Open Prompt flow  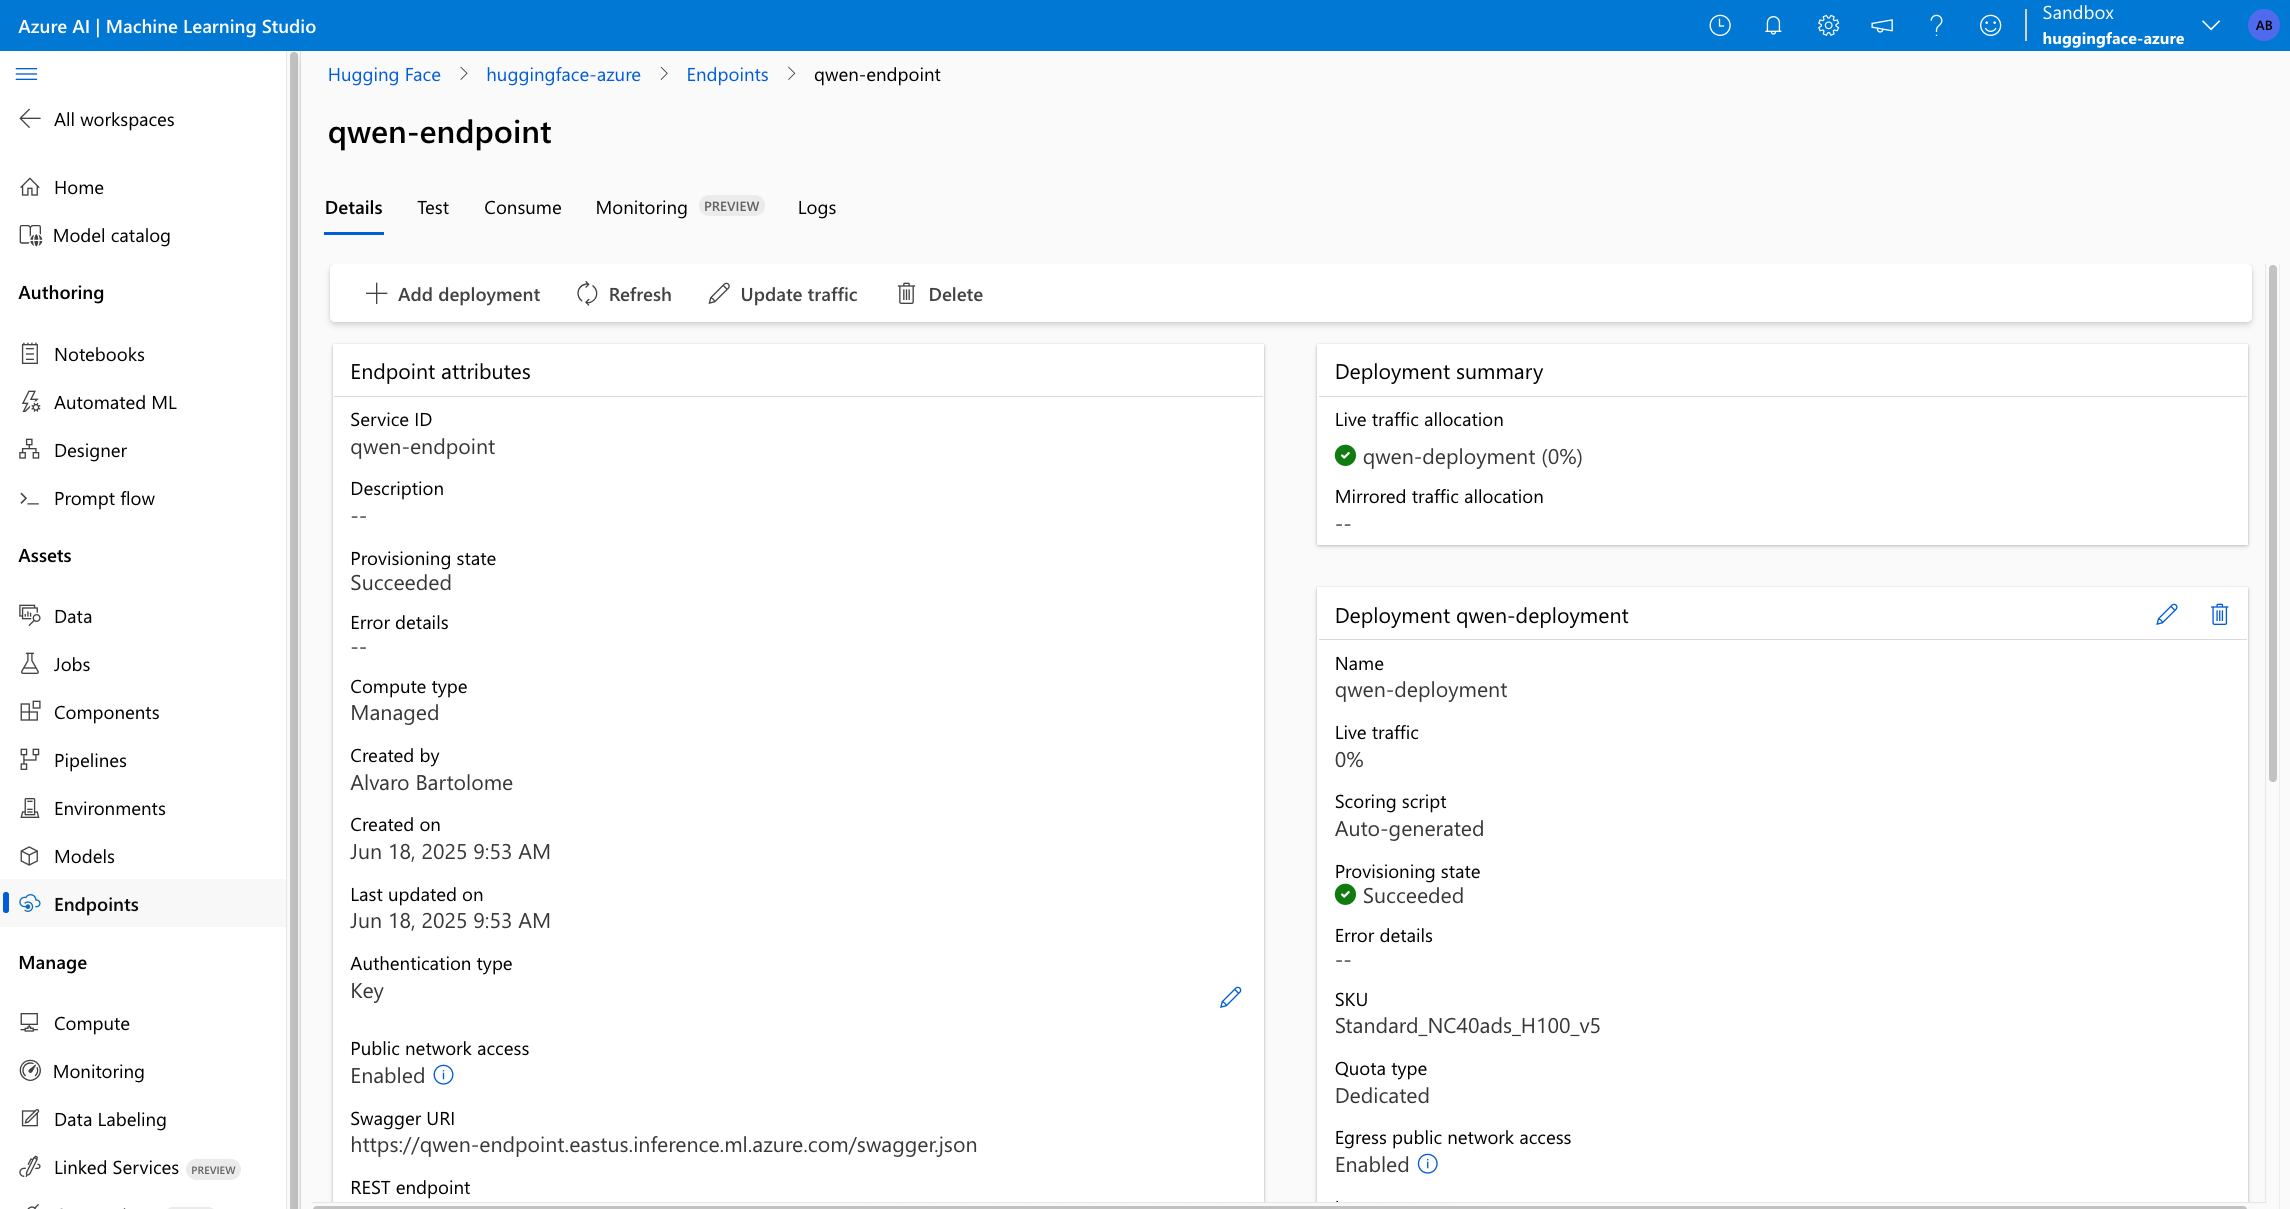(104, 497)
